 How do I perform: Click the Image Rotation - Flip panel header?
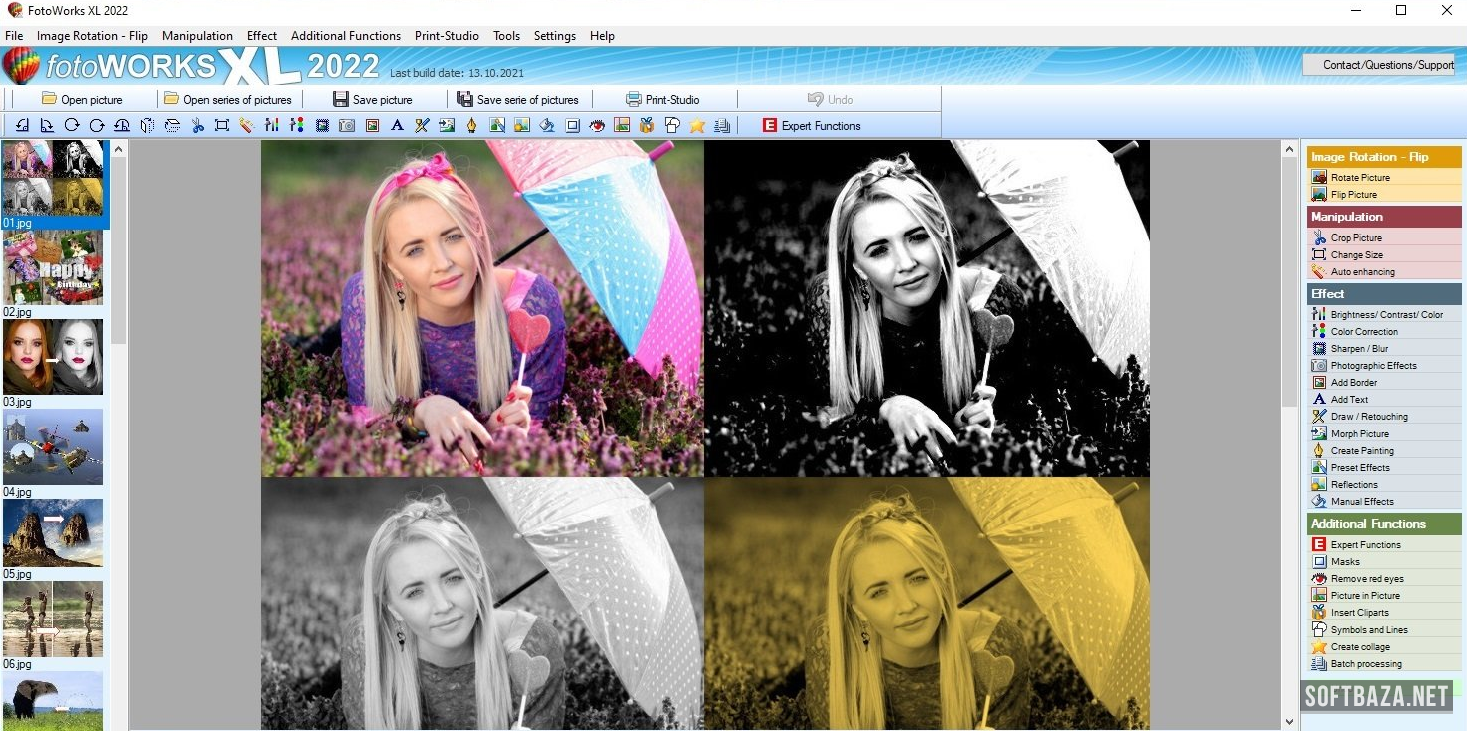[x=1383, y=157]
